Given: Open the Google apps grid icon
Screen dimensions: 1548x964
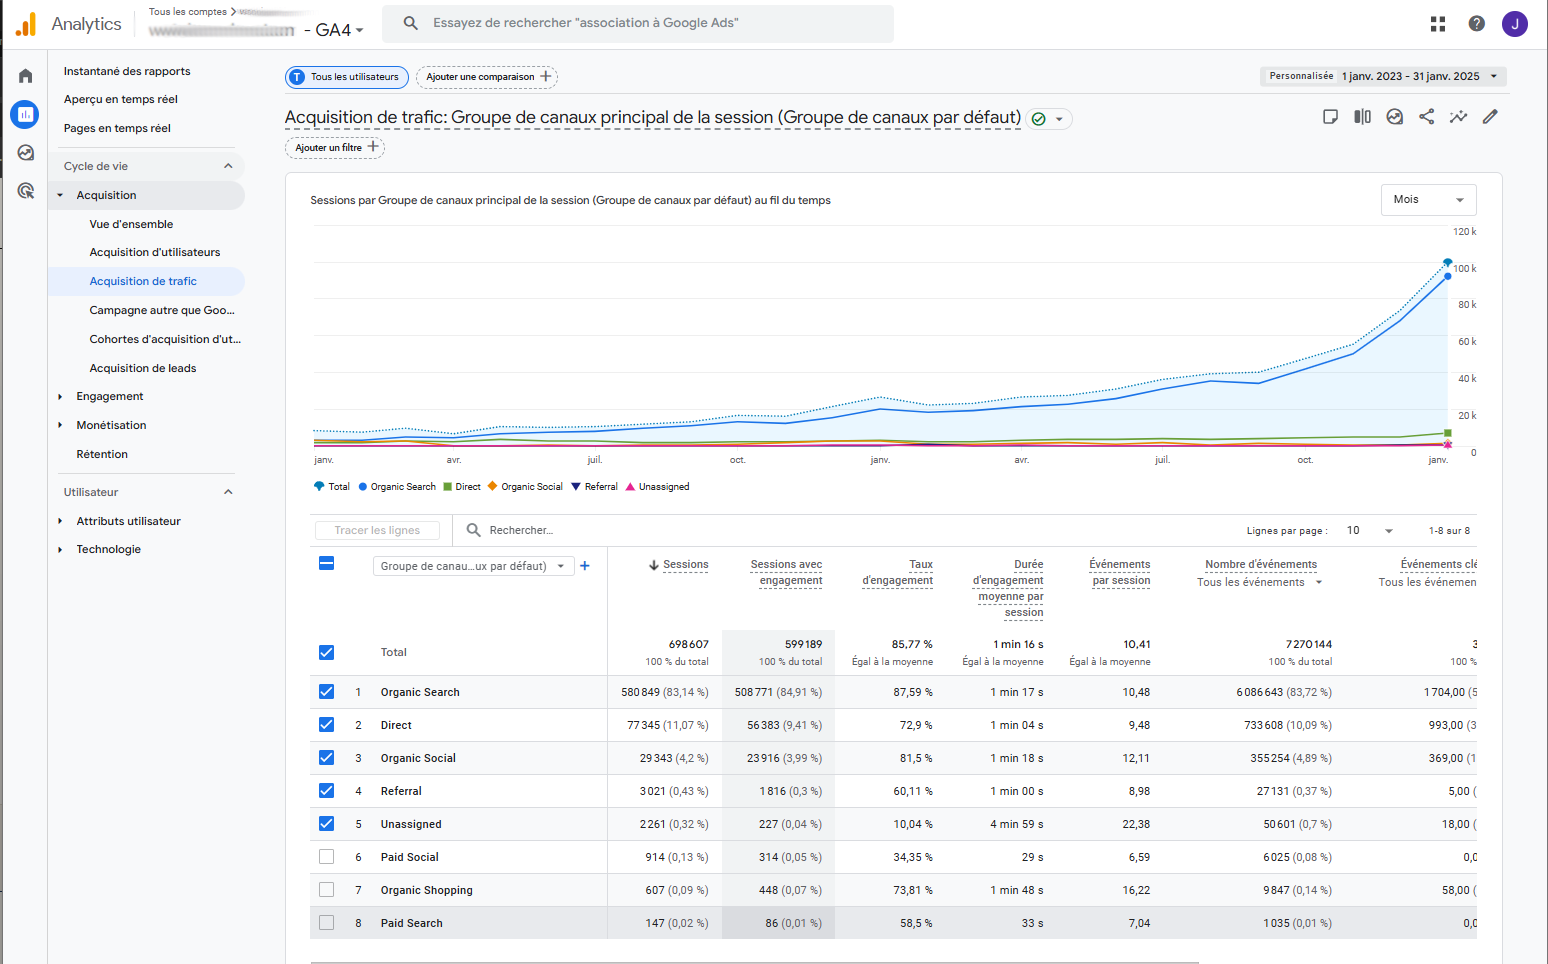Looking at the screenshot, I should [1438, 24].
